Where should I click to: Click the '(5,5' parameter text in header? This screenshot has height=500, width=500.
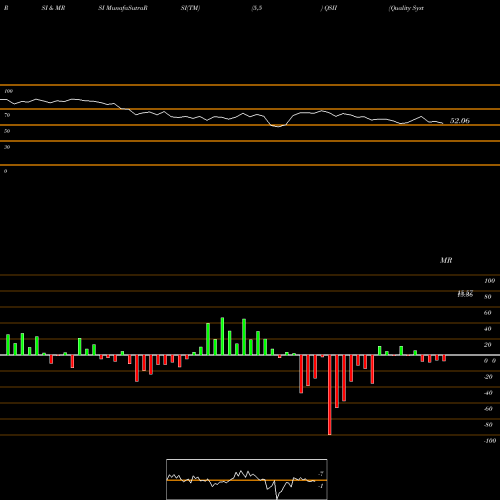257,8
